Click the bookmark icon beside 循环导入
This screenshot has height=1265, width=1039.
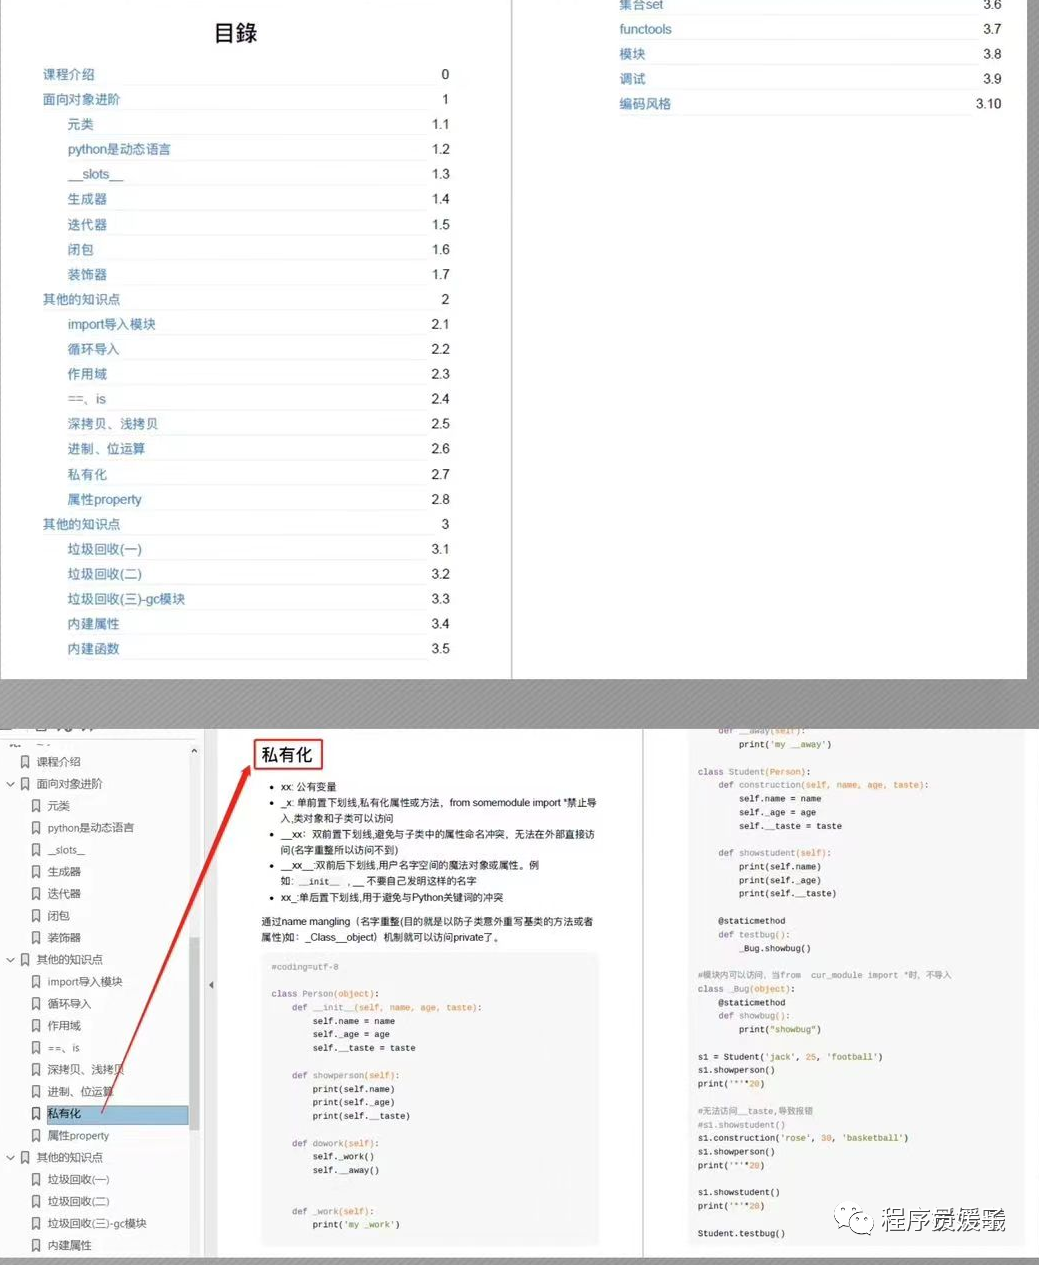pos(36,1004)
